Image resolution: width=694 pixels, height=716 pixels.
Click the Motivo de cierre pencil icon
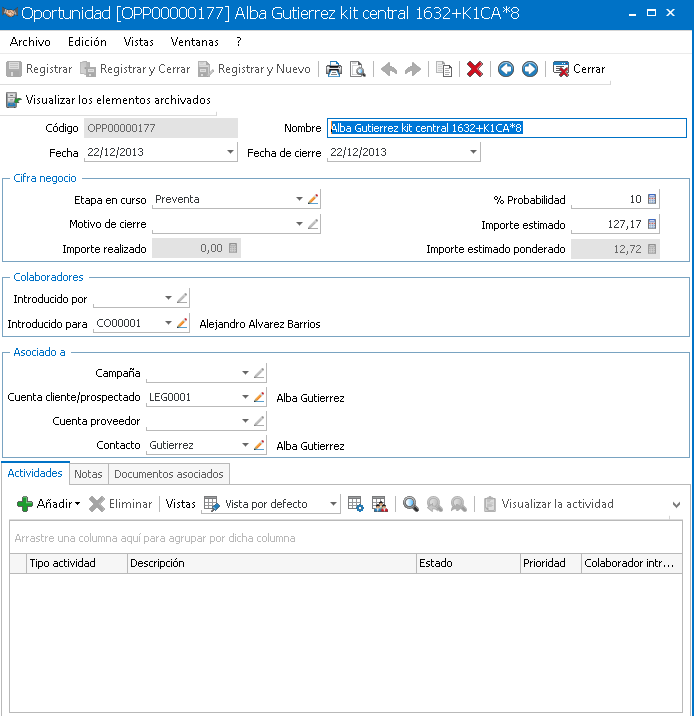(x=313, y=224)
